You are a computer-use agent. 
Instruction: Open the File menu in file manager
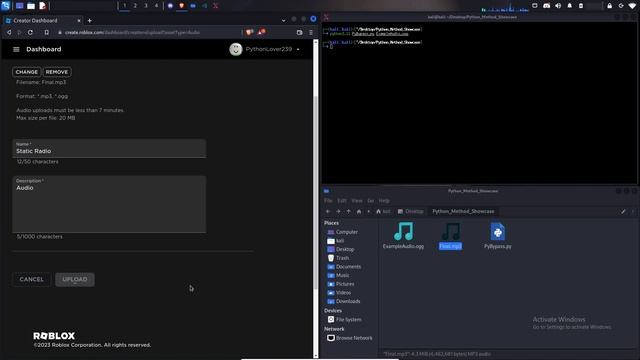pos(328,201)
